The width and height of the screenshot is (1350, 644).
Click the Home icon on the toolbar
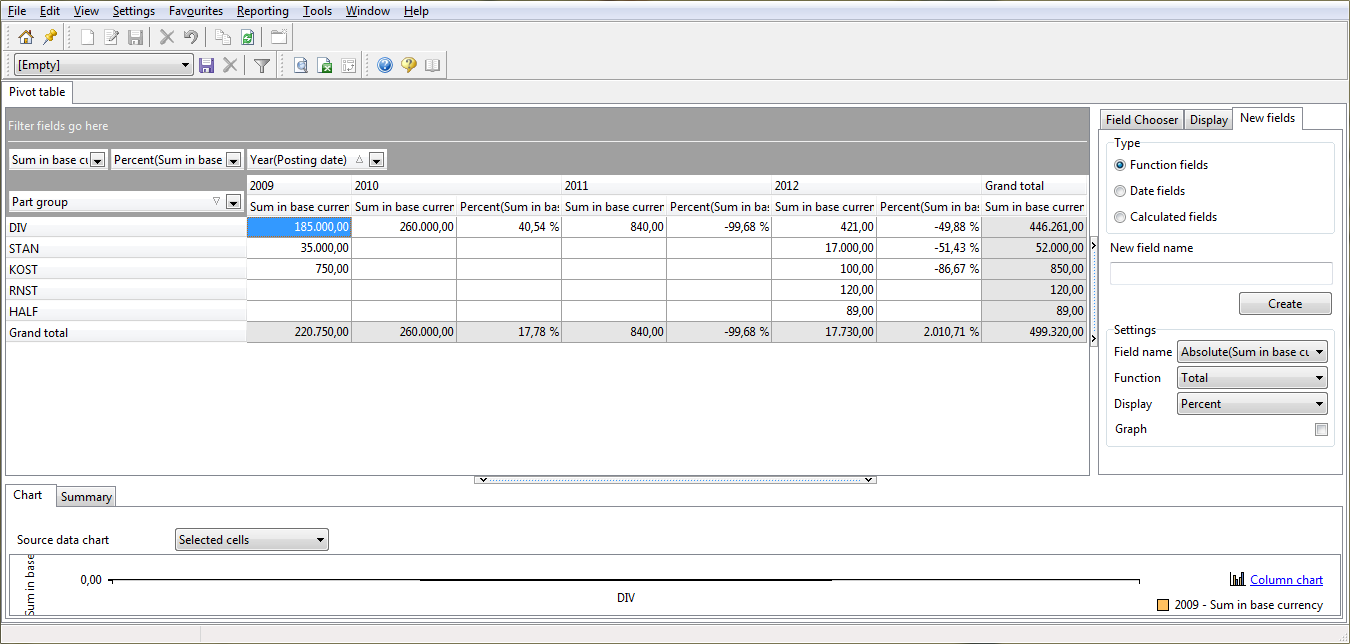pos(25,37)
